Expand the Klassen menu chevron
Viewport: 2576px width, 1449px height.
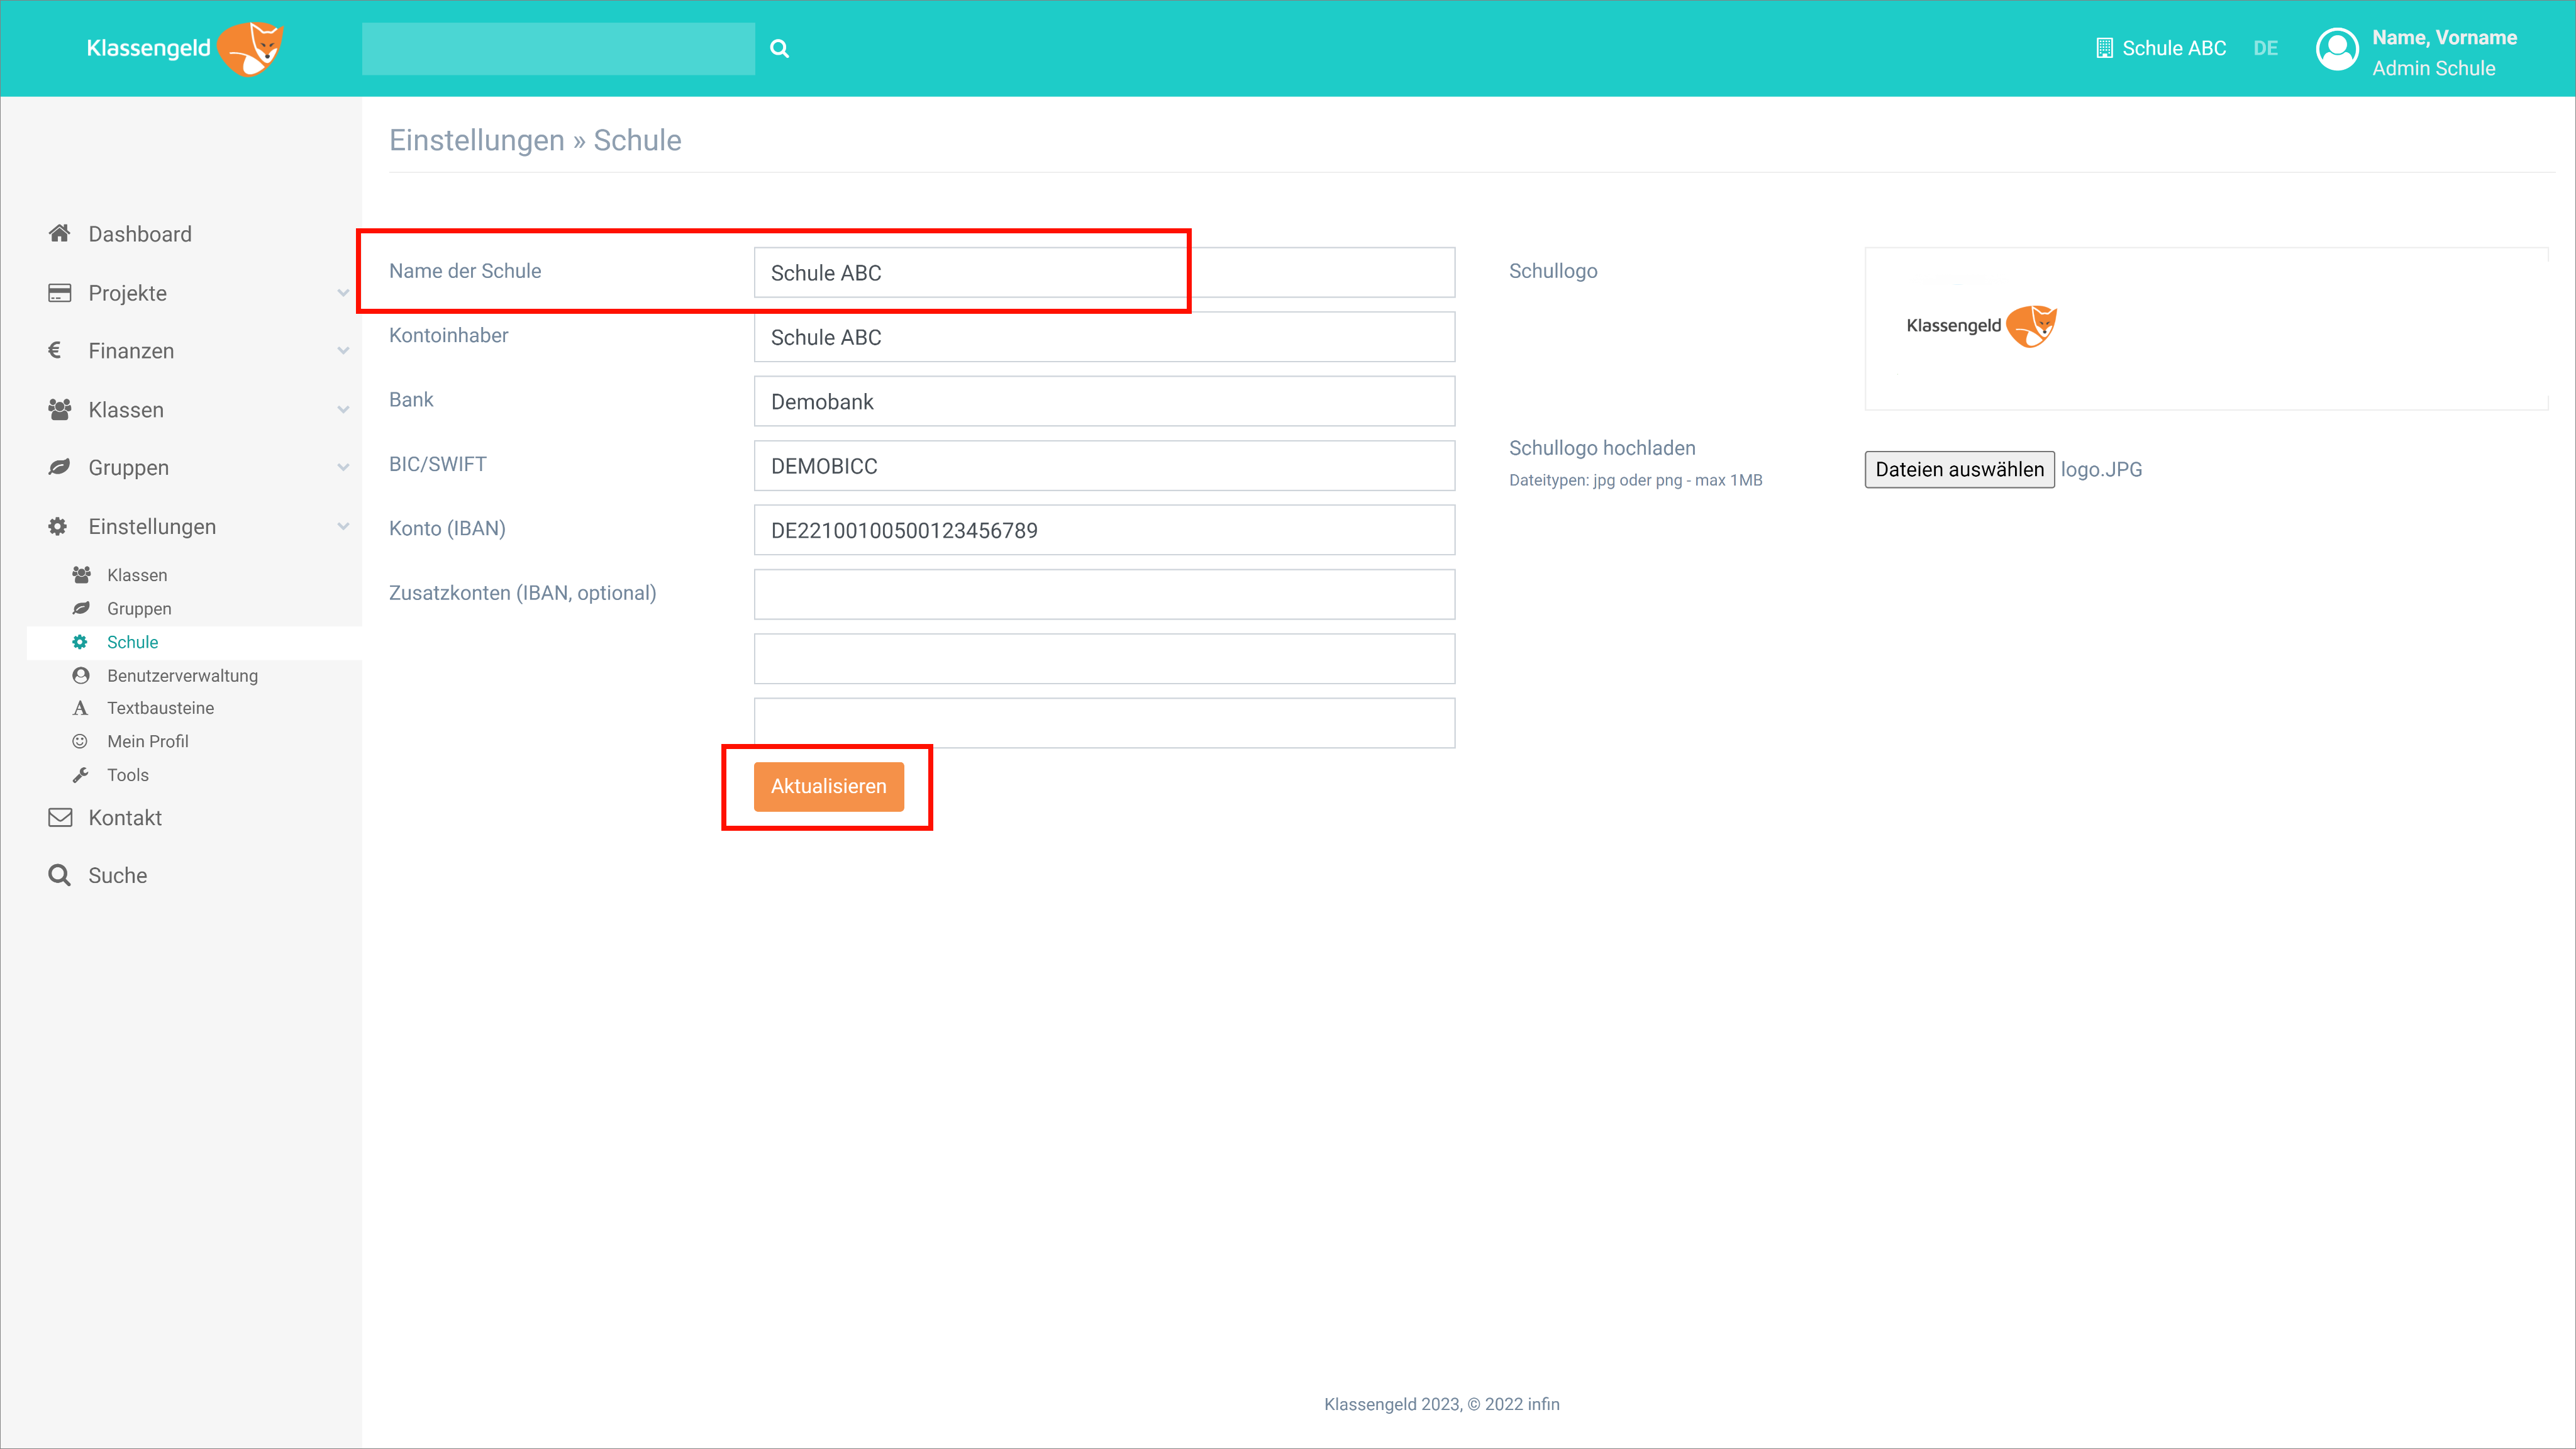pyautogui.click(x=343, y=410)
